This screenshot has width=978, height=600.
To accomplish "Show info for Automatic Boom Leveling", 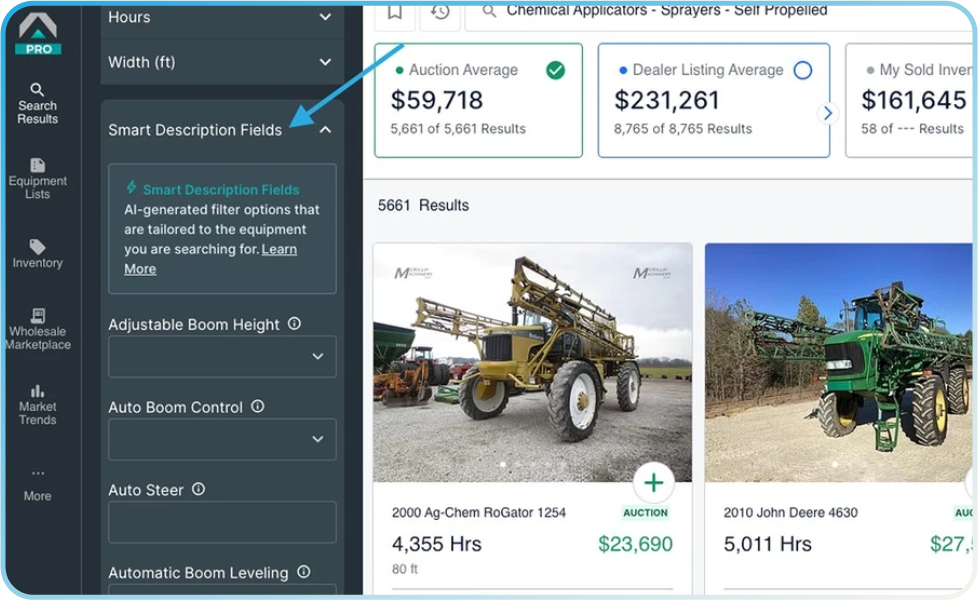I will pyautogui.click(x=304, y=571).
